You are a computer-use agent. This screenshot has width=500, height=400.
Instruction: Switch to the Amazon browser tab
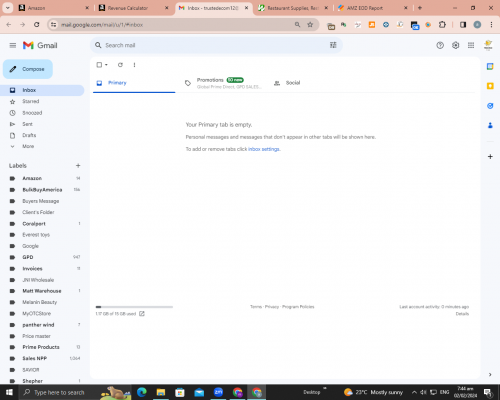tap(53, 8)
